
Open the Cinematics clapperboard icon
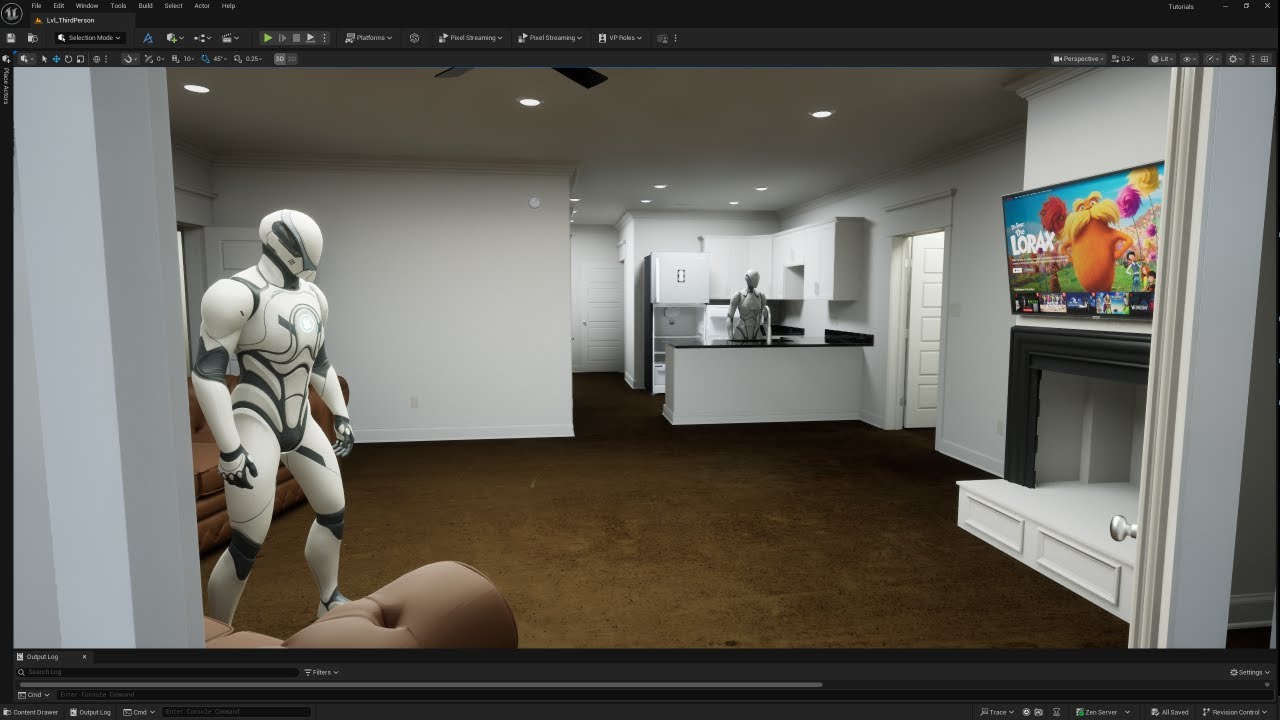point(230,38)
